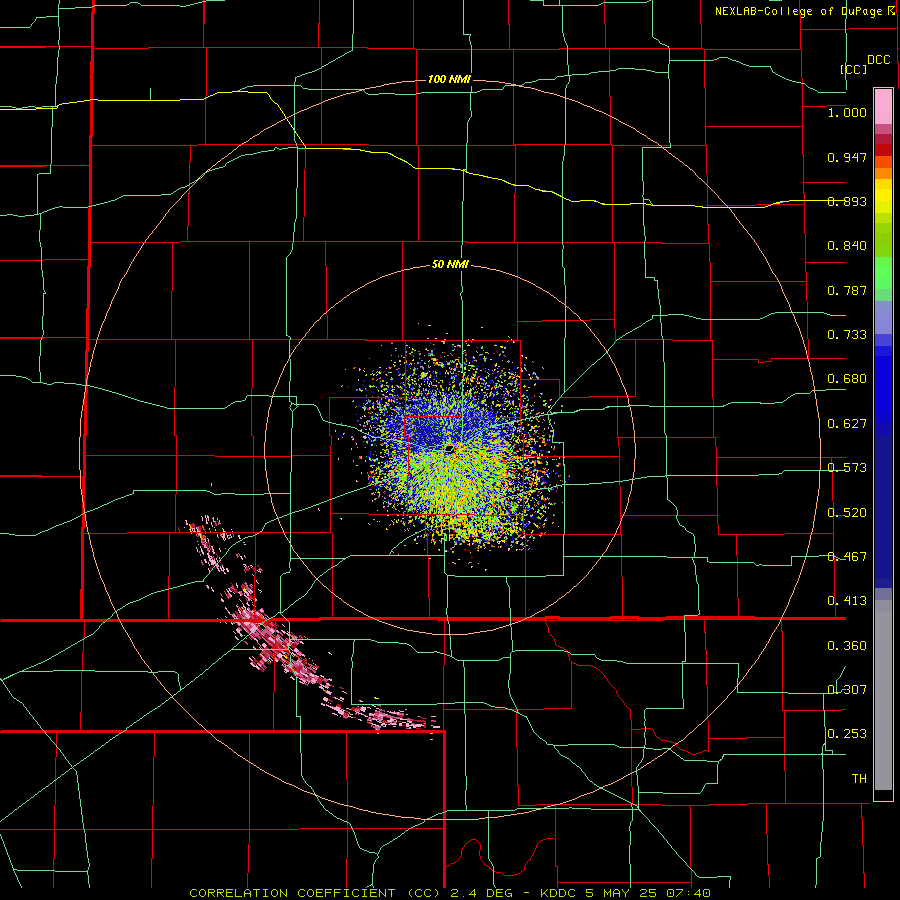Image resolution: width=900 pixels, height=900 pixels.
Task: Click the DCC label above the color scale
Action: pyautogui.click(x=879, y=60)
